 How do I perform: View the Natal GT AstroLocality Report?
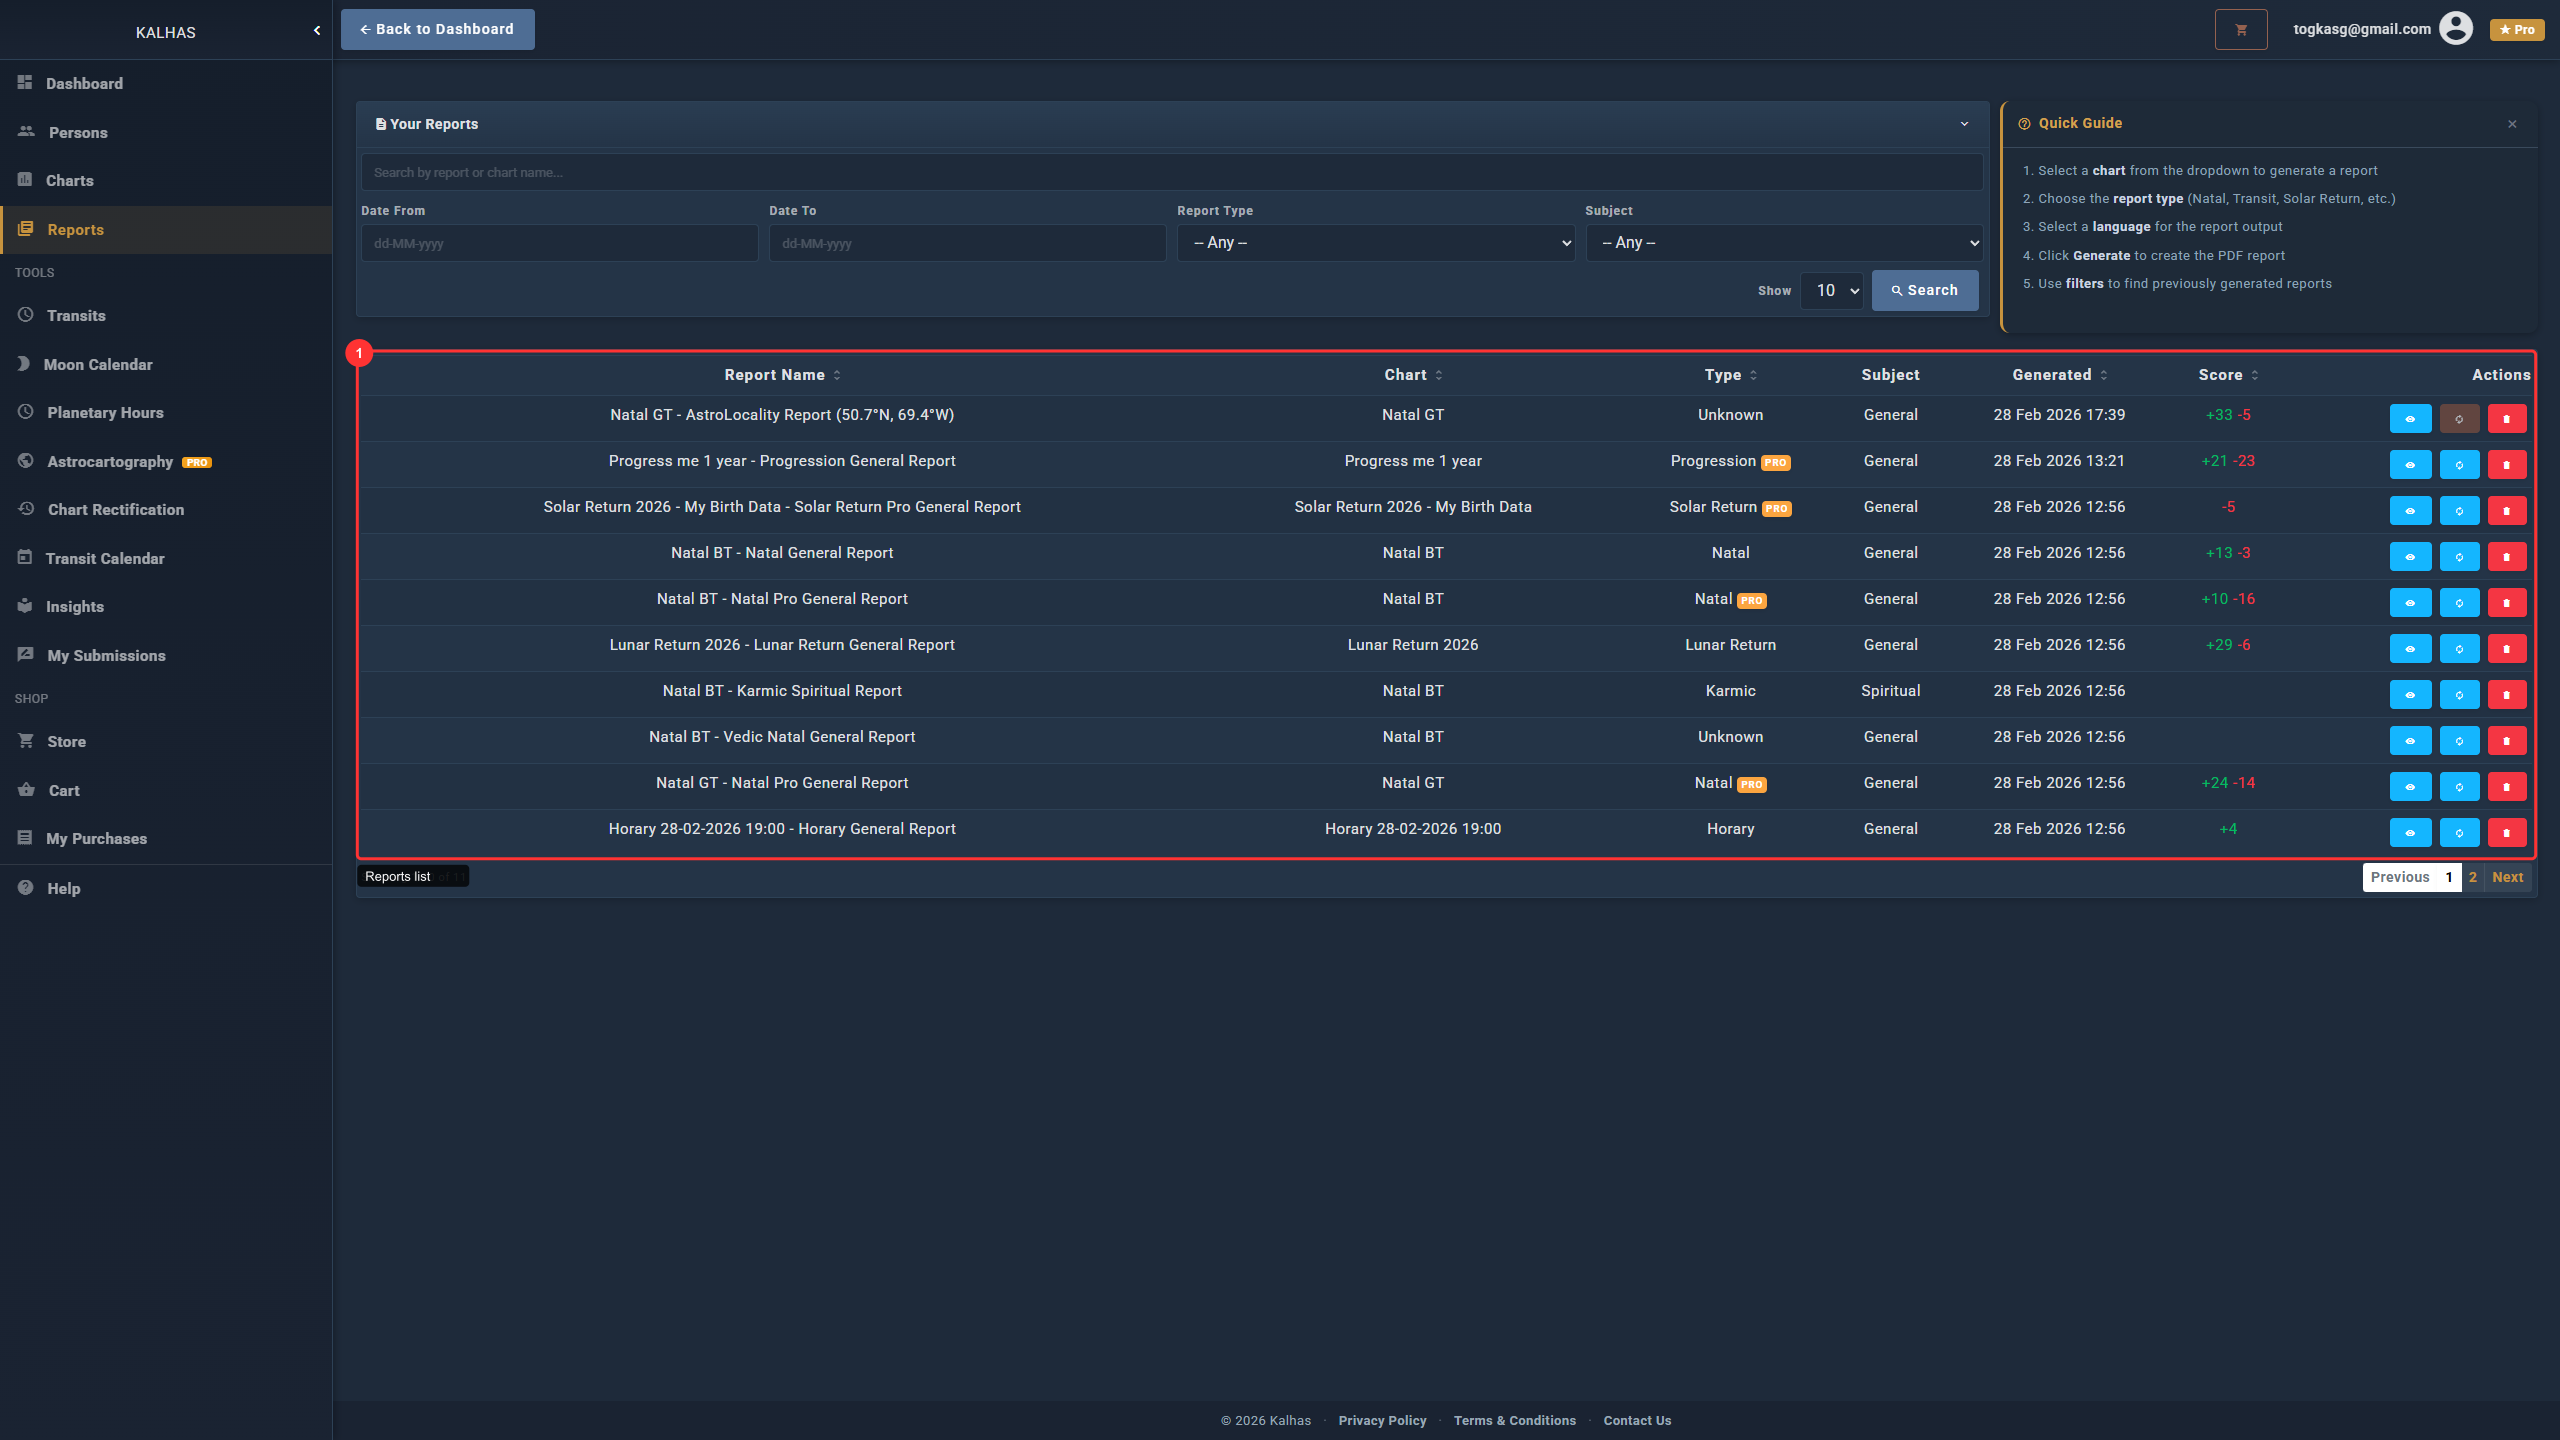2410,418
